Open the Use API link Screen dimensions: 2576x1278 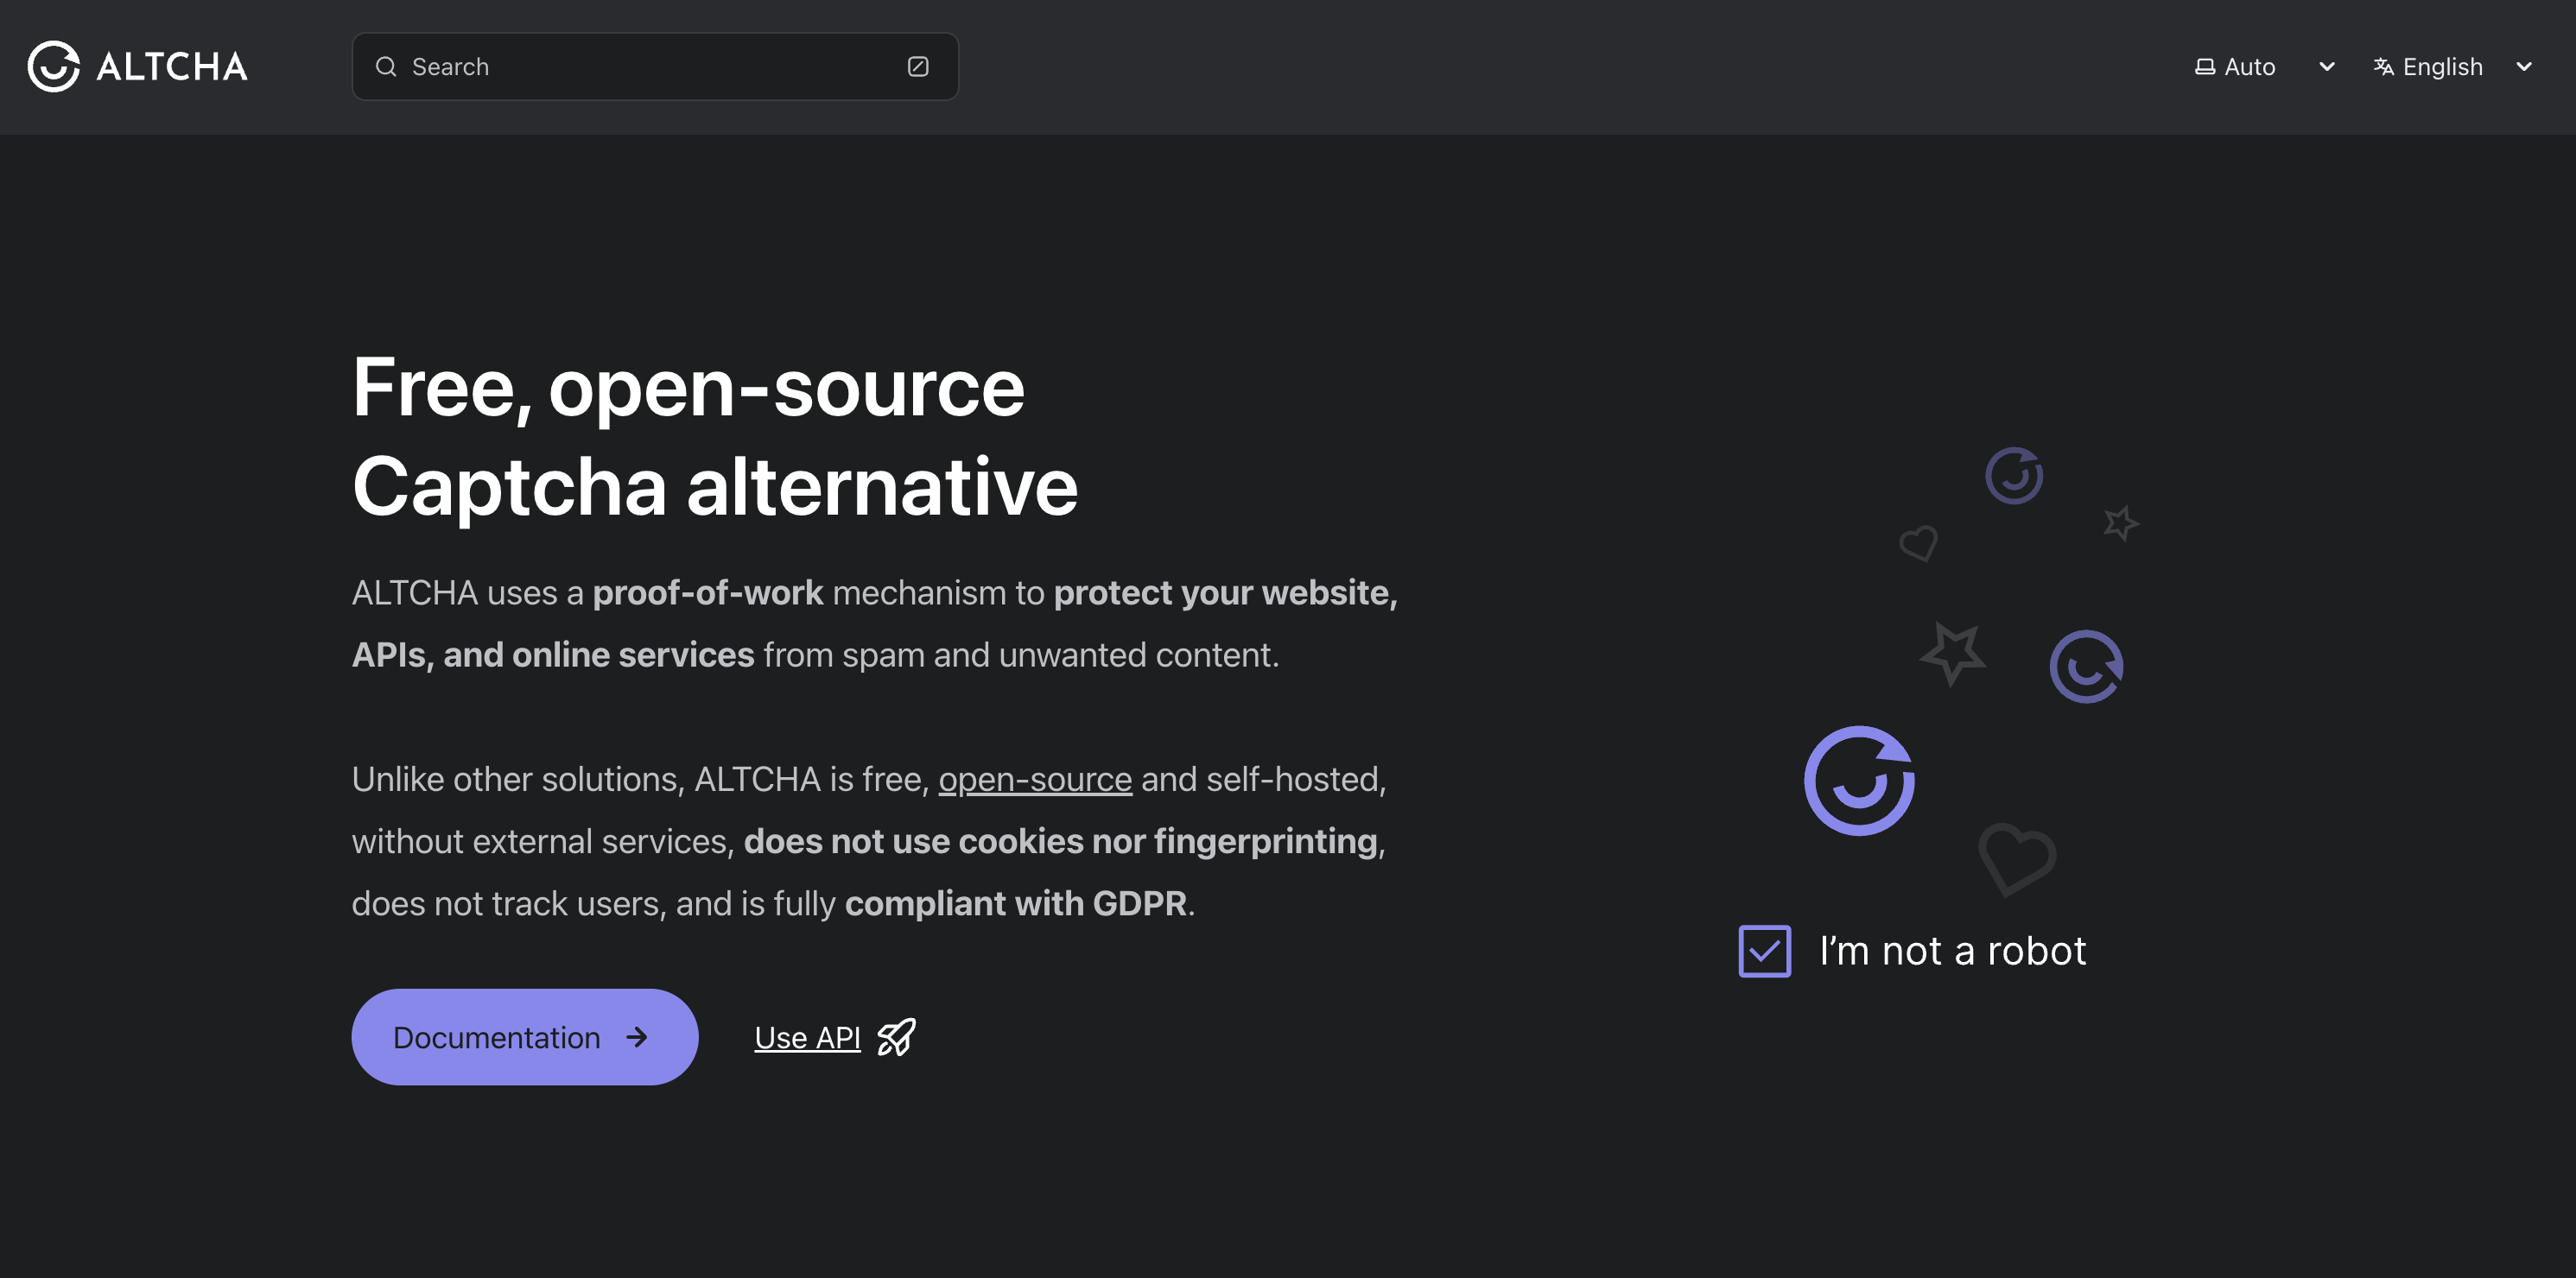(807, 1037)
